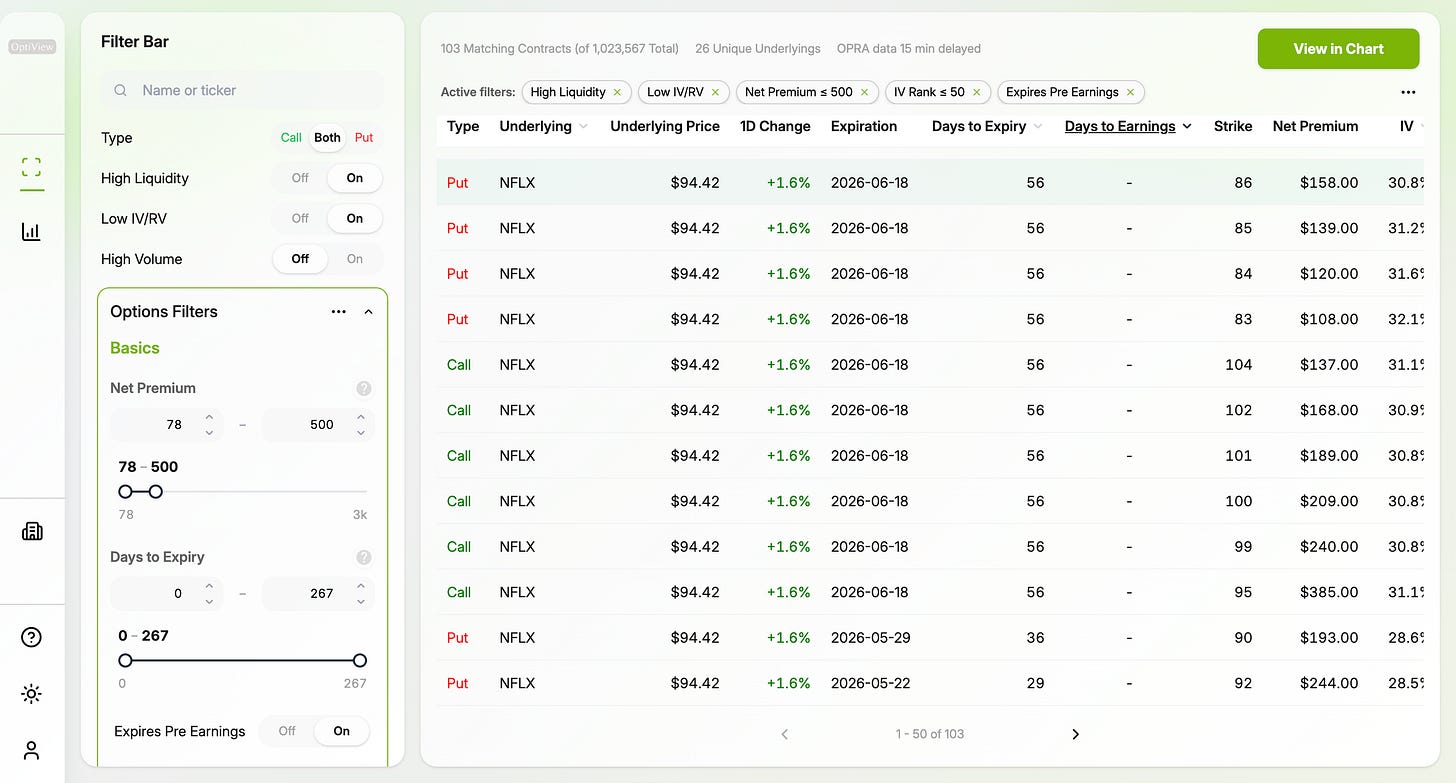Viewport: 1456px width, 783px height.
Task: Click IV Rank ≤ 50 chip label
Action: pos(929,92)
